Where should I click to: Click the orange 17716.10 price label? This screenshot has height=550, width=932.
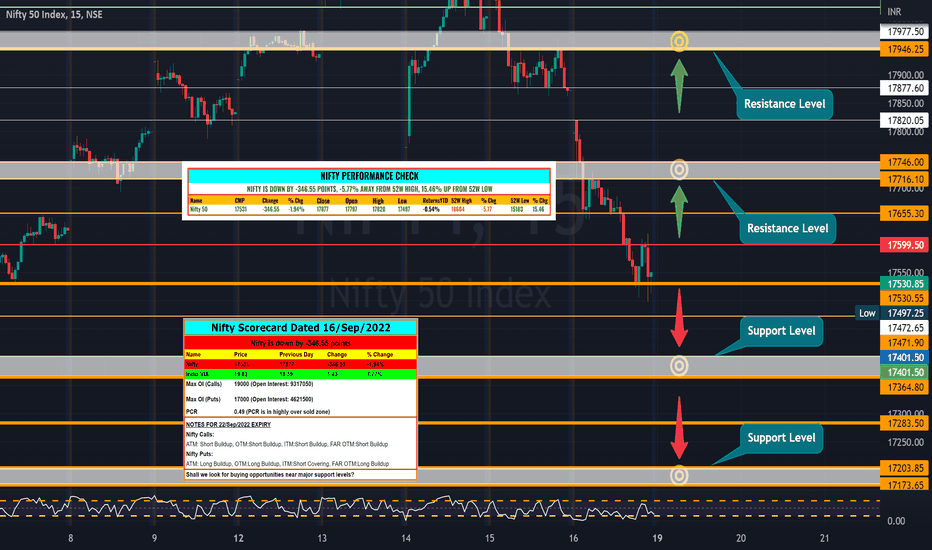tap(905, 179)
